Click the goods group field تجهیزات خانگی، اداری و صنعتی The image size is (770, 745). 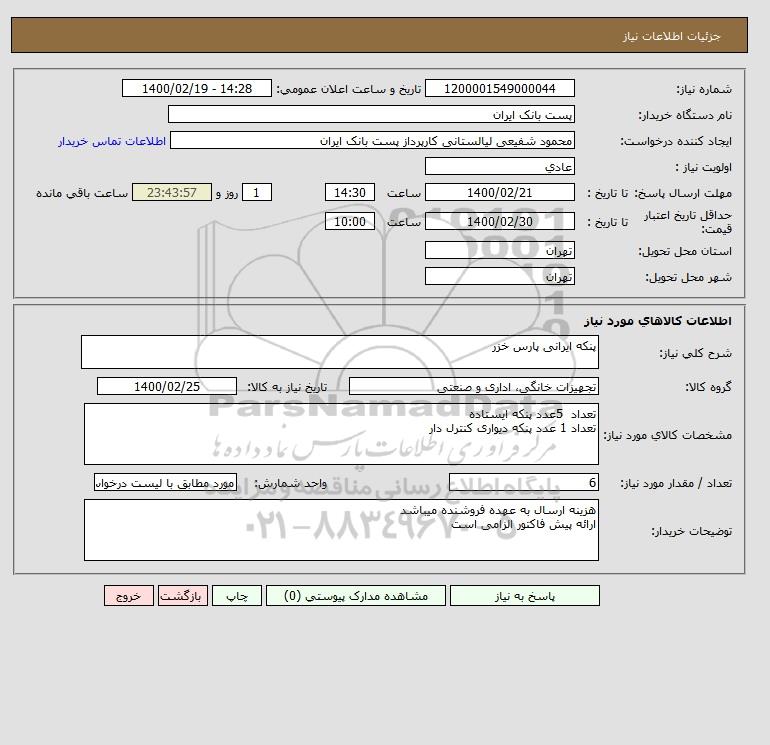(x=473, y=386)
